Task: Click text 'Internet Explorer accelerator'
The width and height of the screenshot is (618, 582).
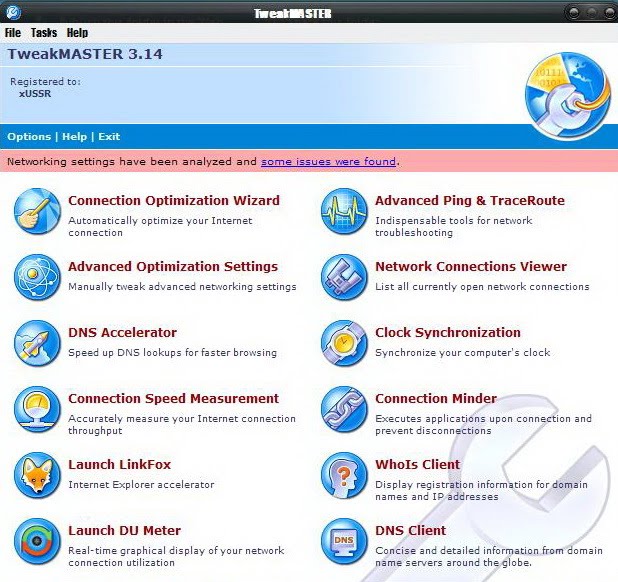Action: (x=141, y=485)
